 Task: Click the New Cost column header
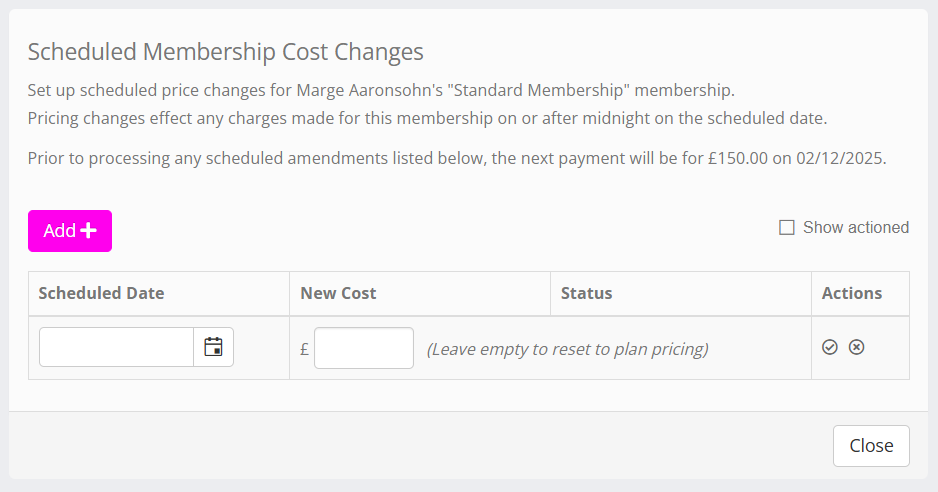338,293
